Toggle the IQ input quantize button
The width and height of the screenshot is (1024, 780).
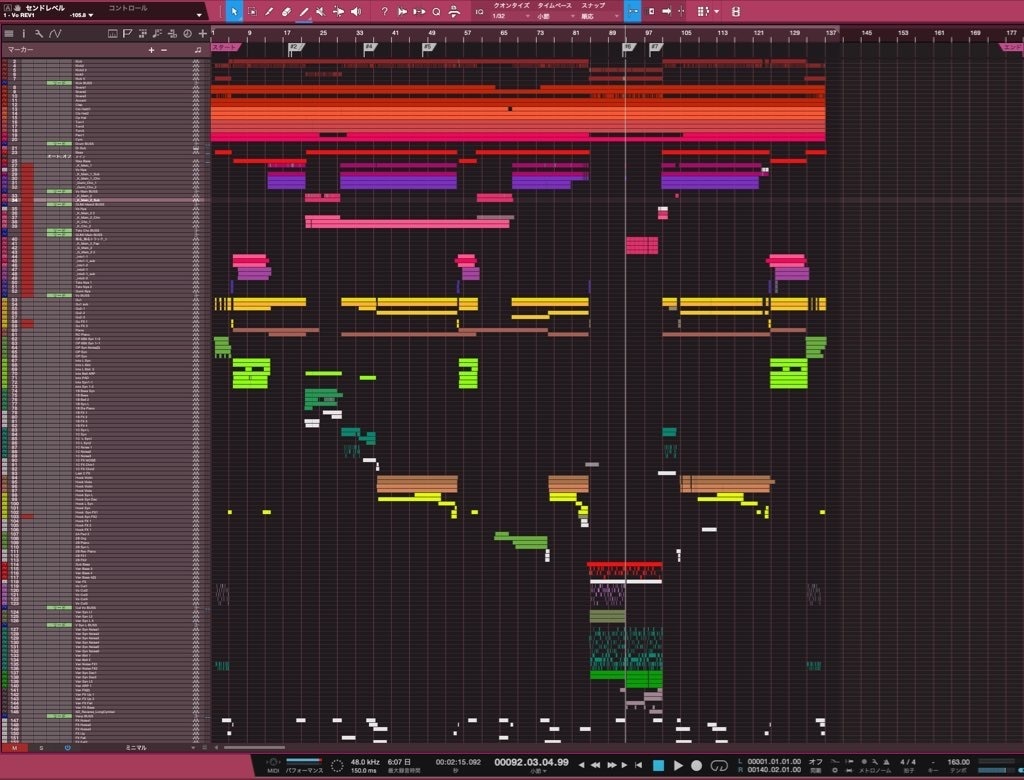479,11
